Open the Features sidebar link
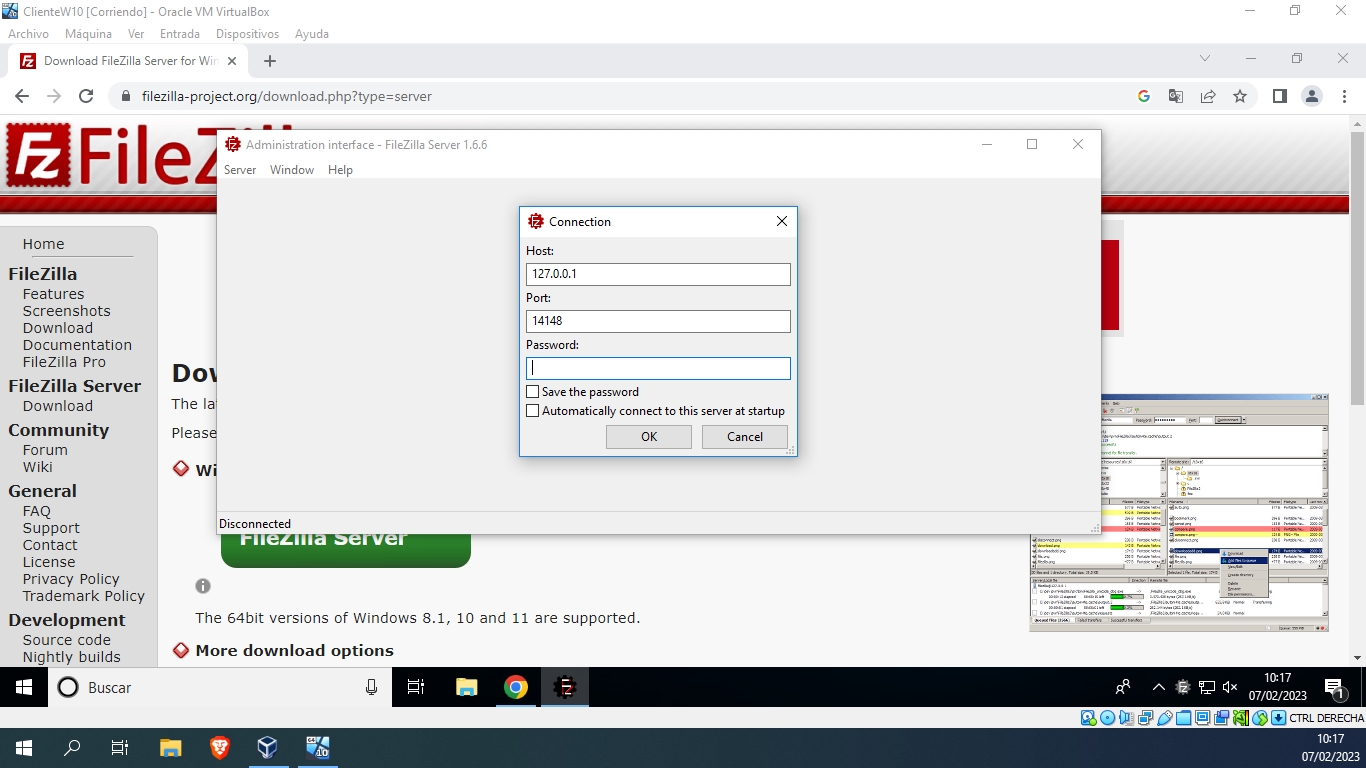The image size is (1366, 768). (54, 294)
